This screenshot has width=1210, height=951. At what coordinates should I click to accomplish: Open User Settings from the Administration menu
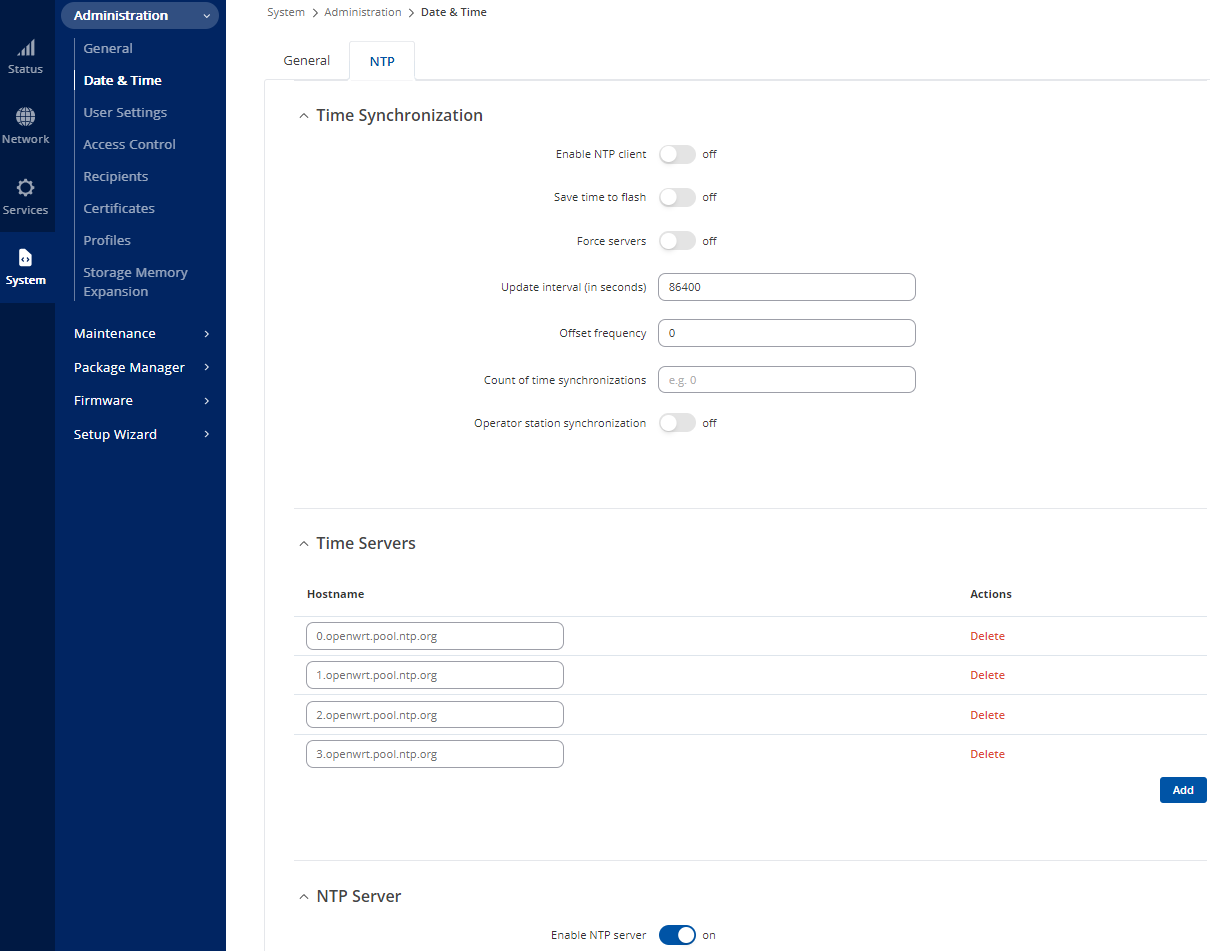124,112
